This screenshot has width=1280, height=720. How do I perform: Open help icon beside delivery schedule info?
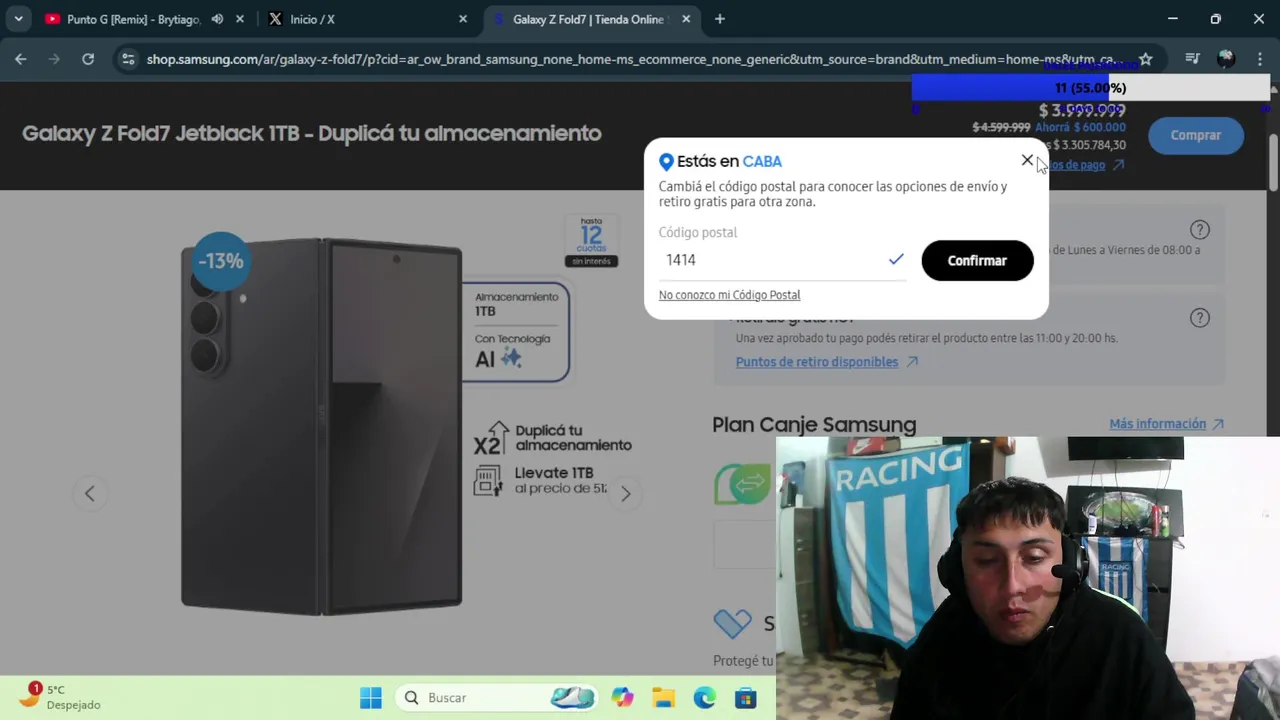pyautogui.click(x=1200, y=230)
